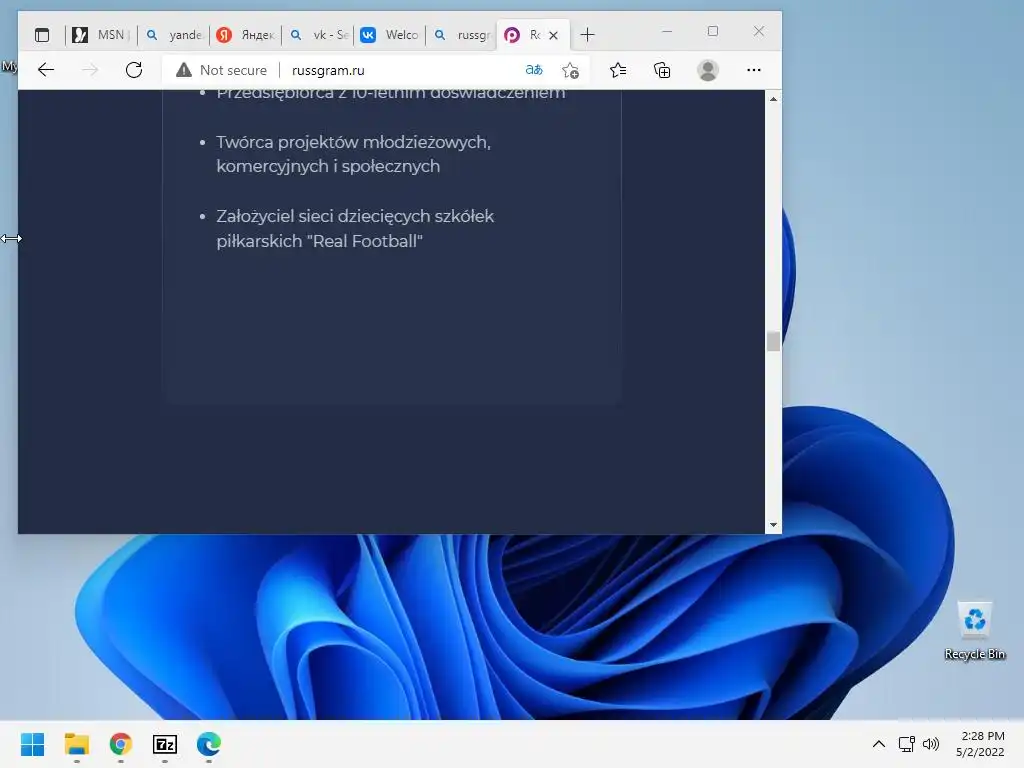
Task: Click text "Twórca projektów młodzieżowych"
Action: (x=353, y=142)
